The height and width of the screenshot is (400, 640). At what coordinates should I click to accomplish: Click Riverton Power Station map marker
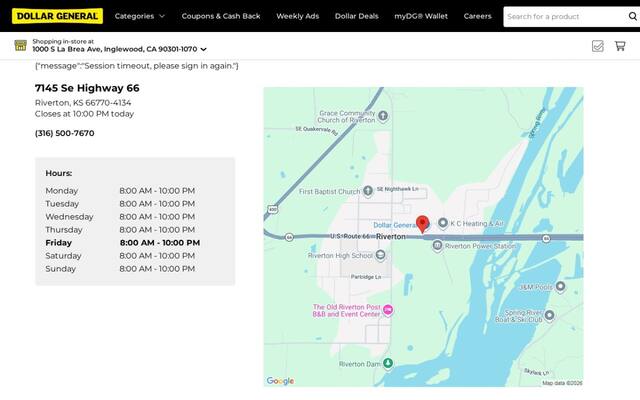[x=437, y=246]
